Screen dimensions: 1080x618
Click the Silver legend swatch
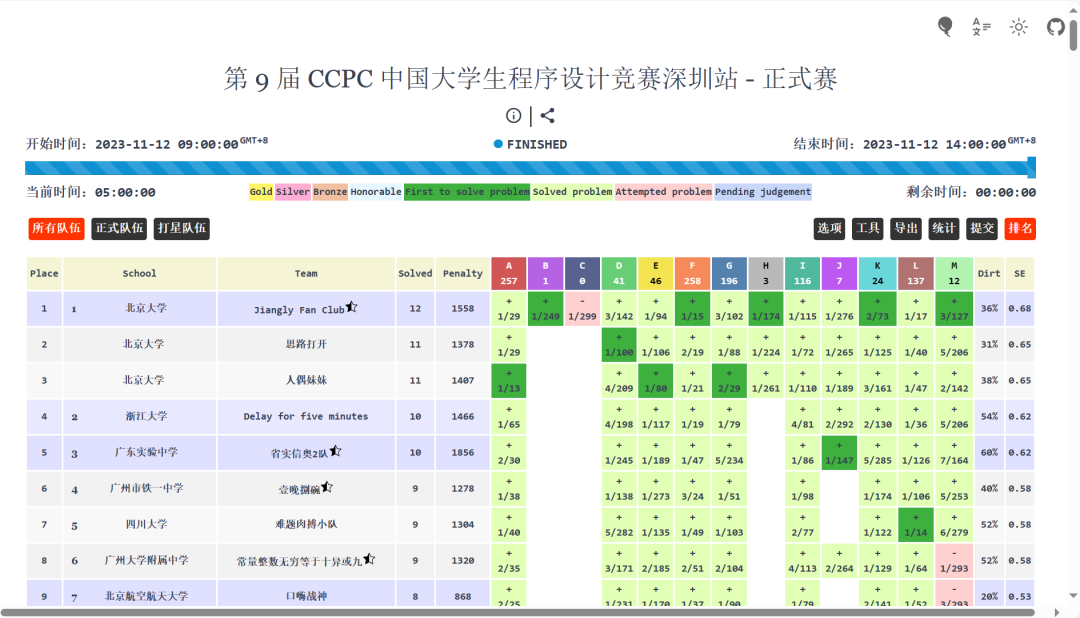click(x=293, y=192)
